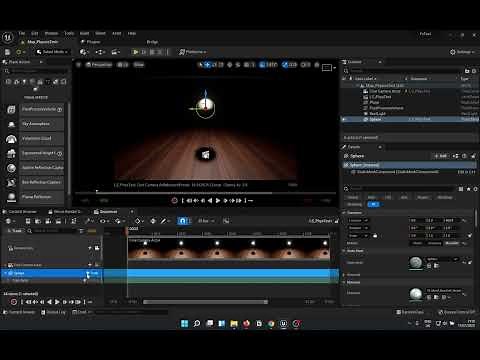This screenshot has width=480, height=360.
Task: Start Play in Editor with green play icon
Action: [x=135, y=52]
